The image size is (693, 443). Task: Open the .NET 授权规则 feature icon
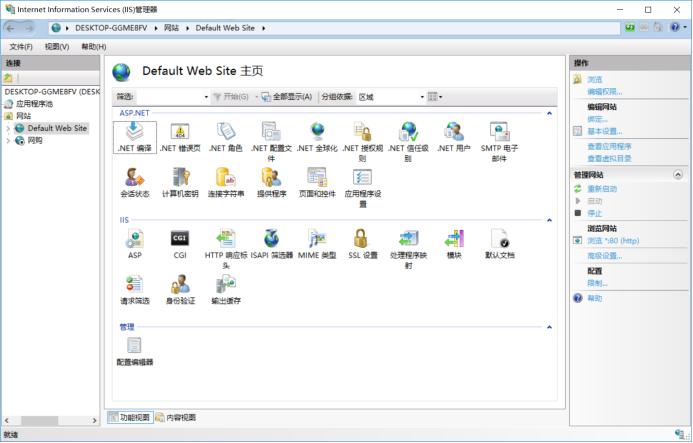click(362, 141)
